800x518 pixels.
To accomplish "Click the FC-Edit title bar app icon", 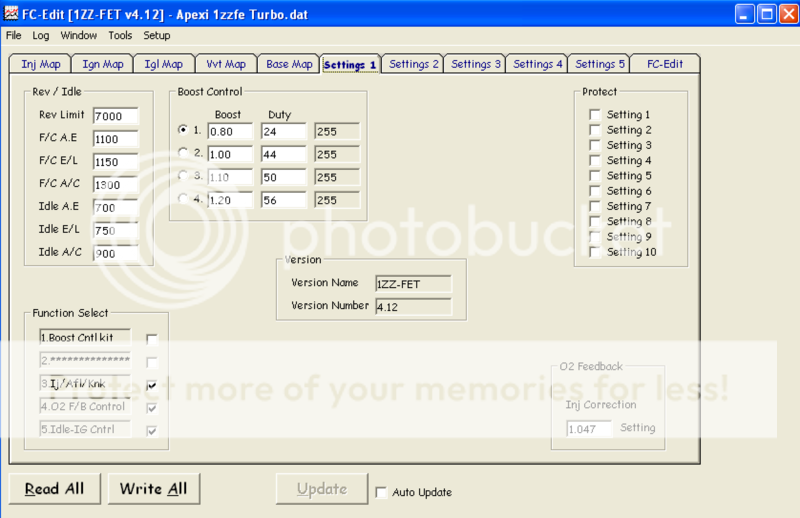I will click(x=11, y=13).
